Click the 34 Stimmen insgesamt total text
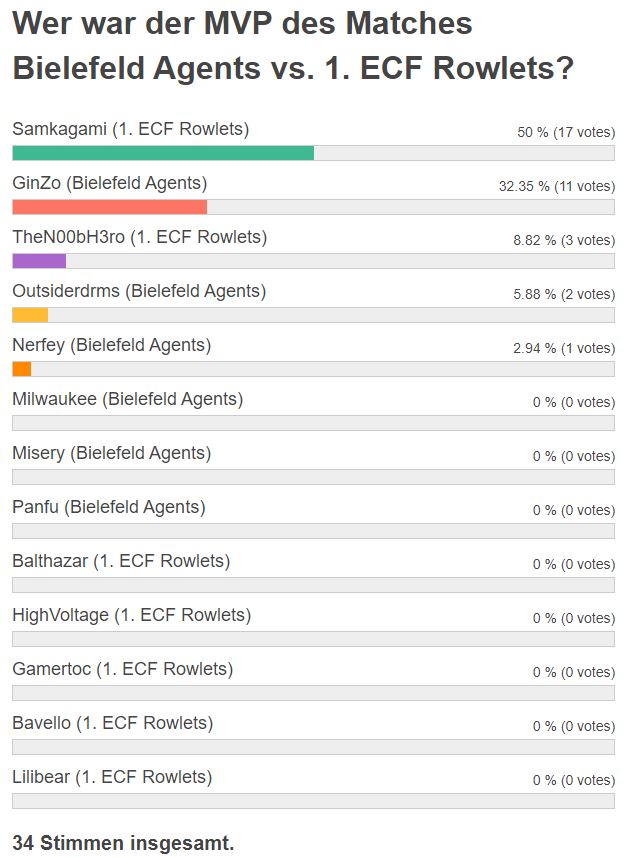 [123, 843]
